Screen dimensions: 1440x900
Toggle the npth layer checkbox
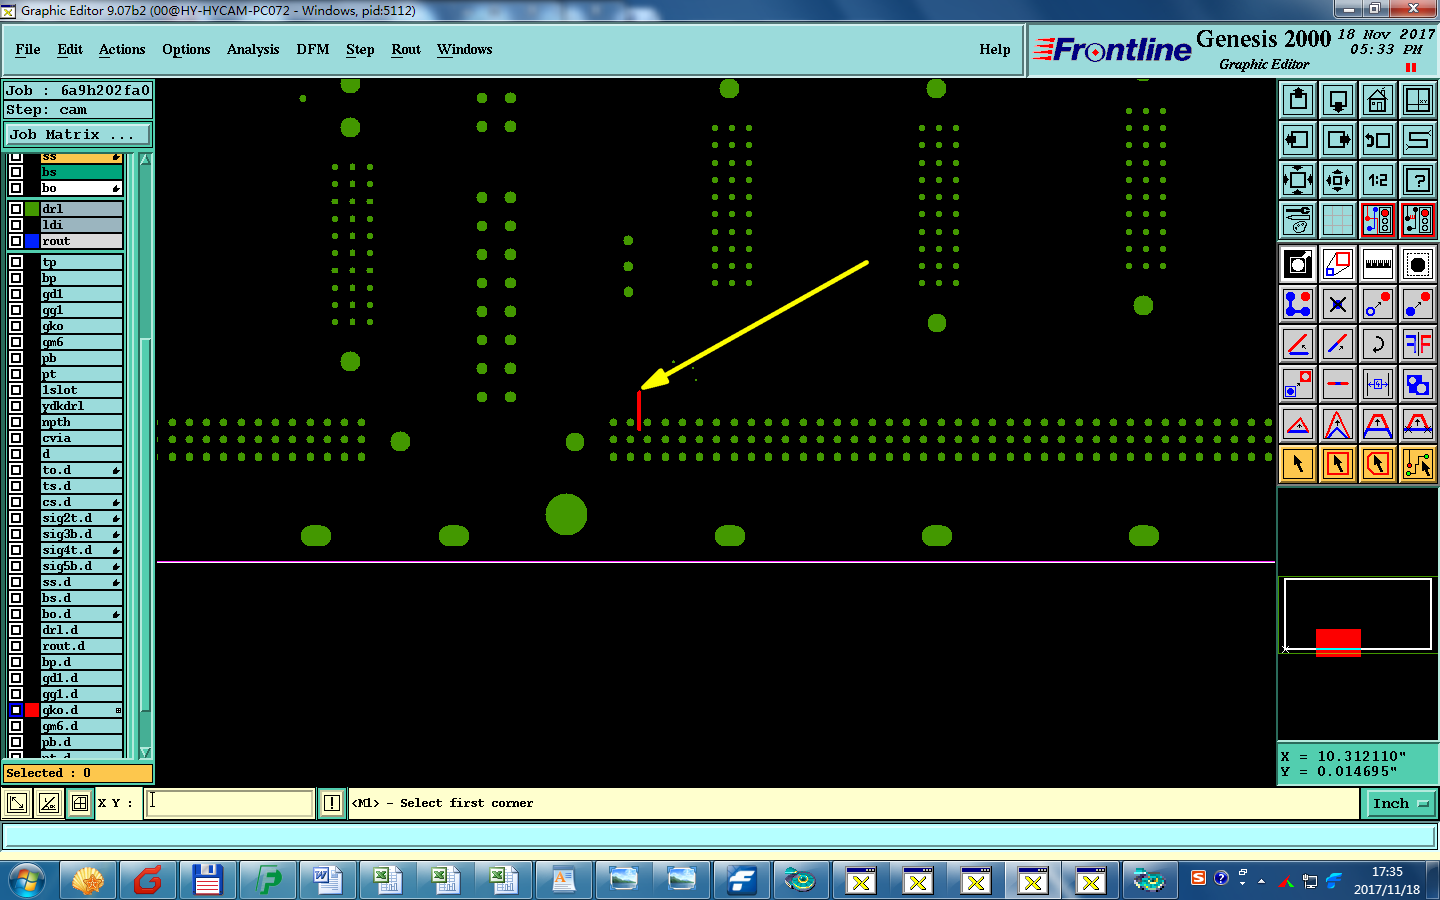tap(16, 422)
